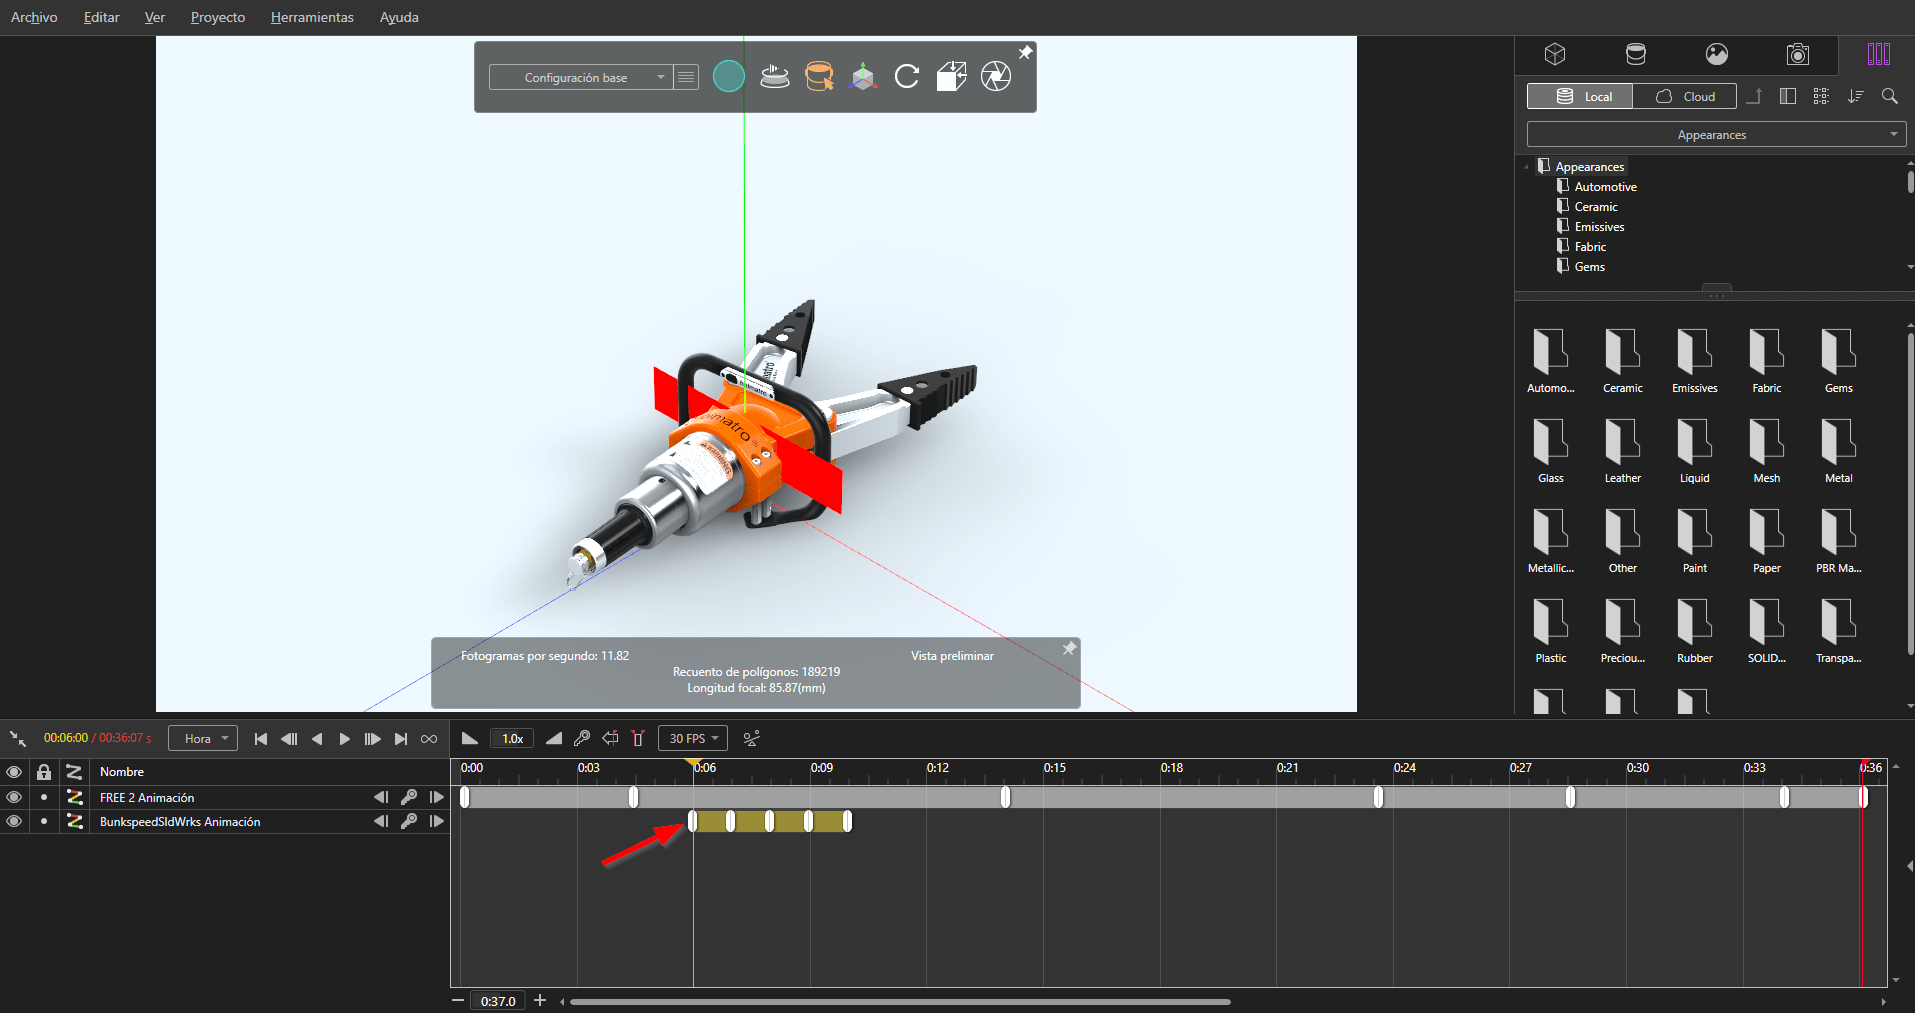Click the Local library button

tap(1579, 96)
